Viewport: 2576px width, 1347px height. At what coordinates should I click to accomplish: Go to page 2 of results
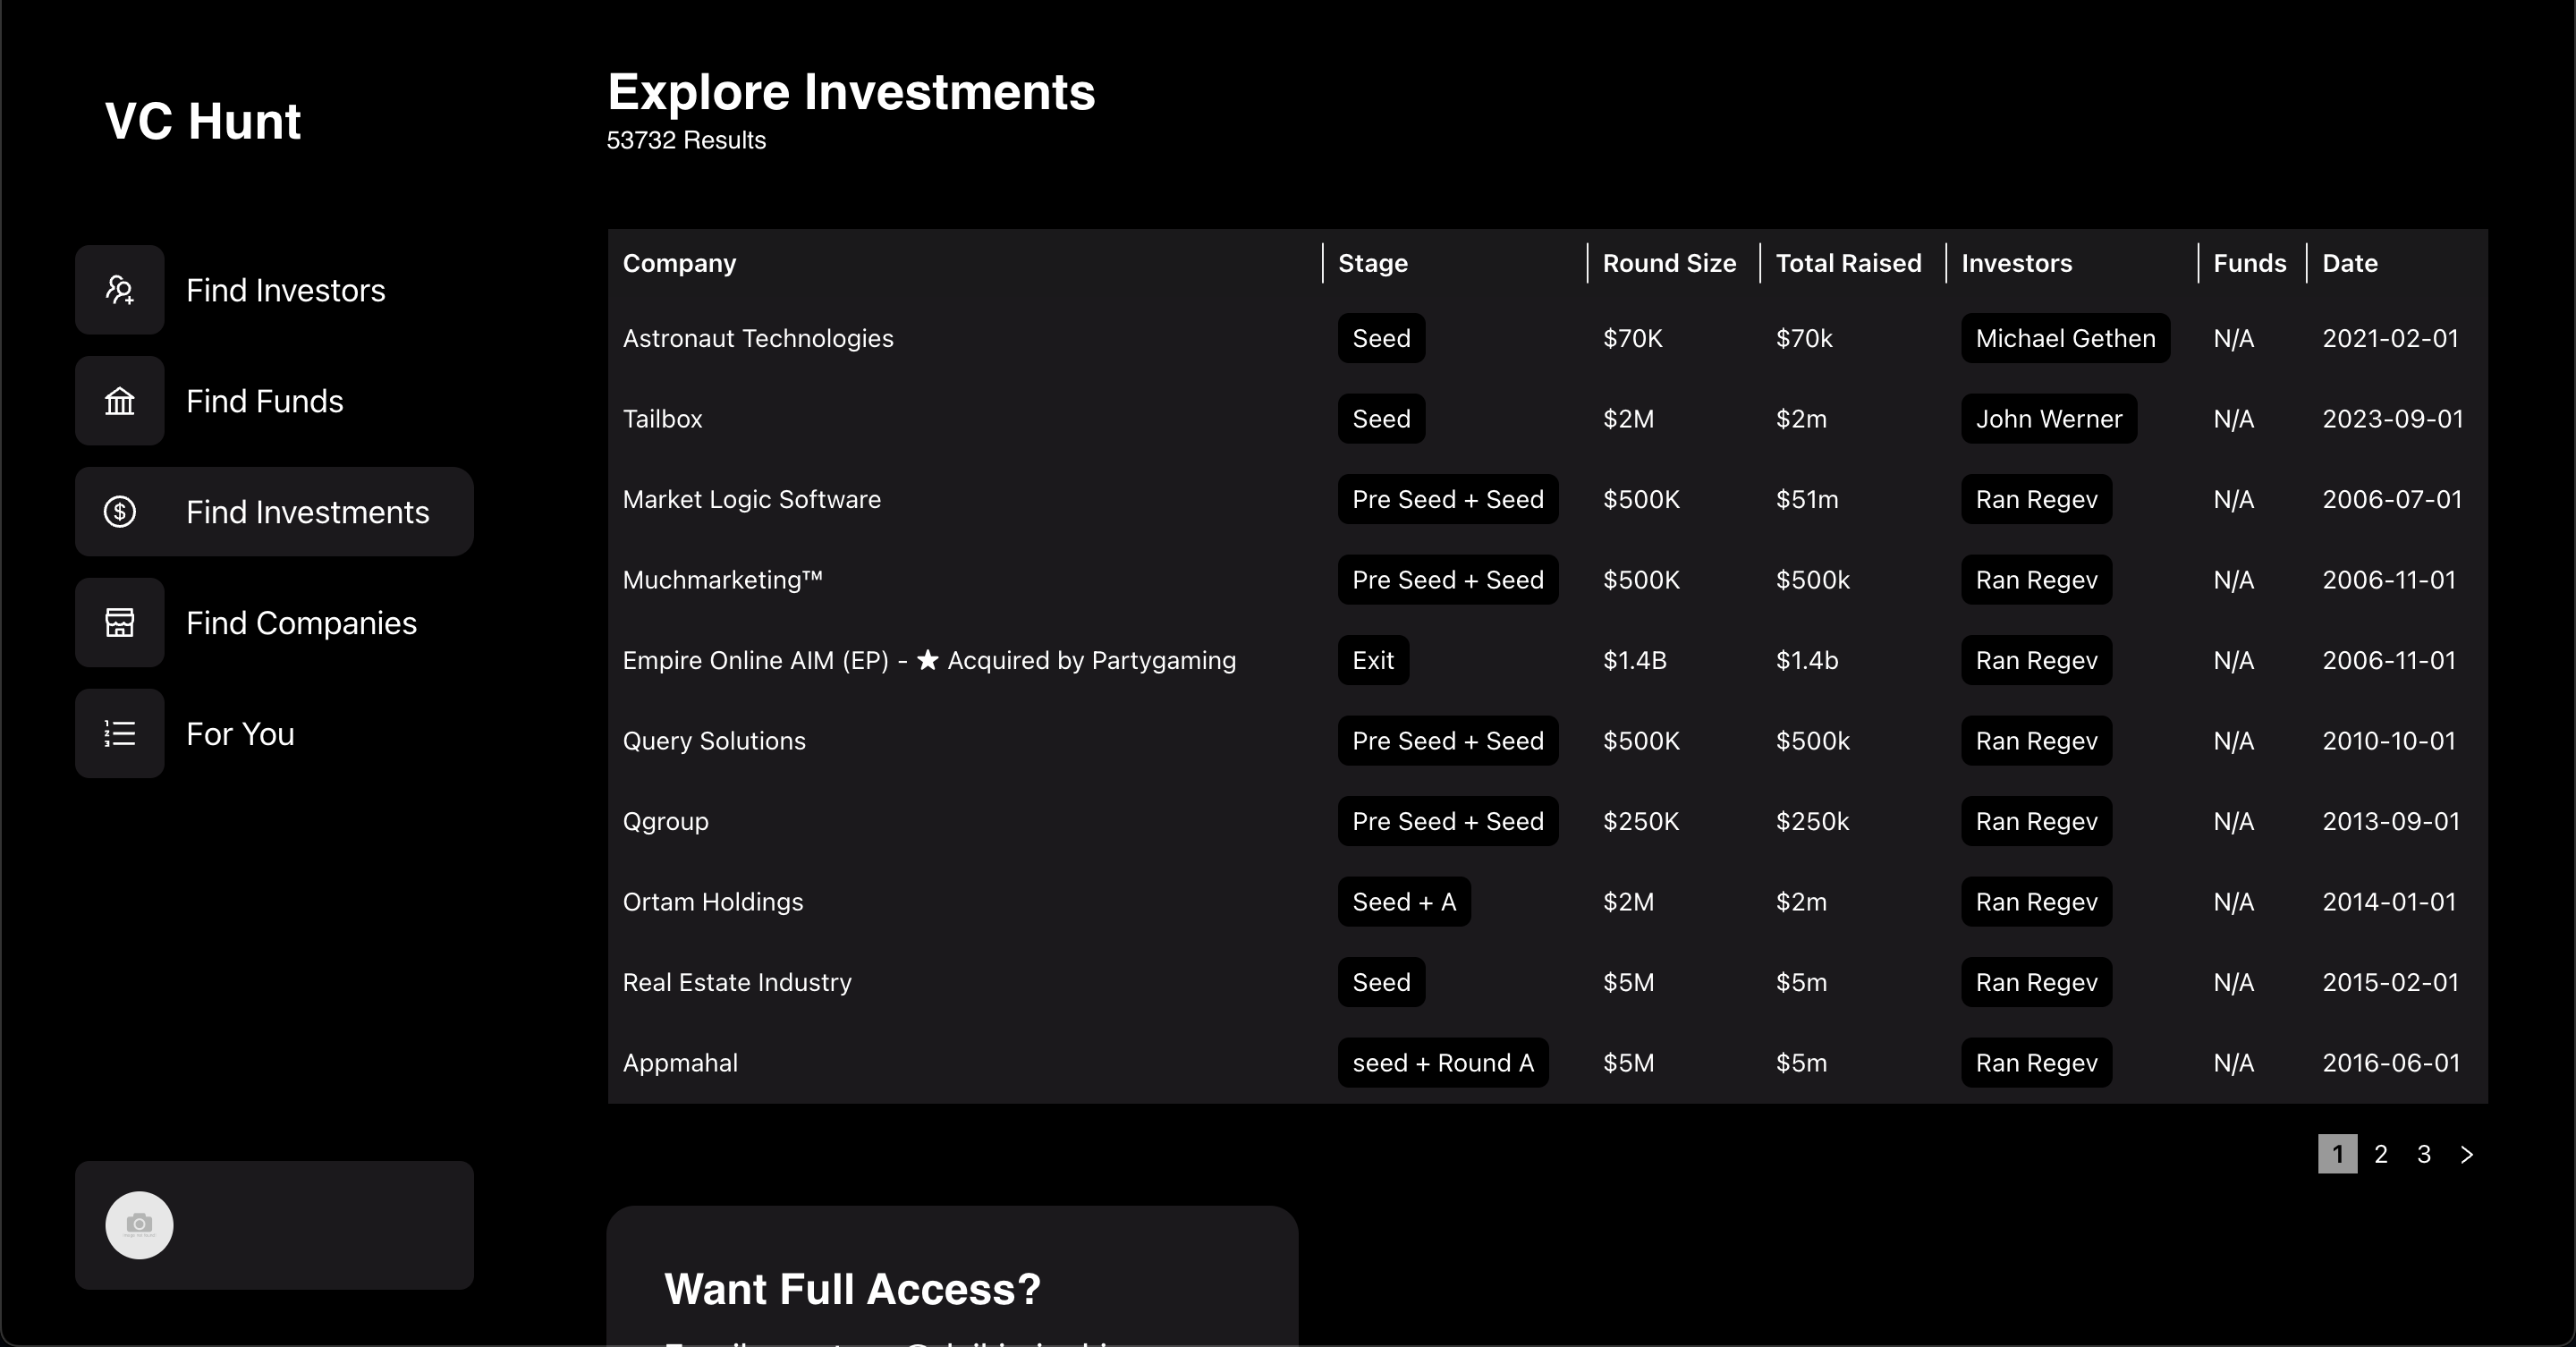click(x=2381, y=1154)
